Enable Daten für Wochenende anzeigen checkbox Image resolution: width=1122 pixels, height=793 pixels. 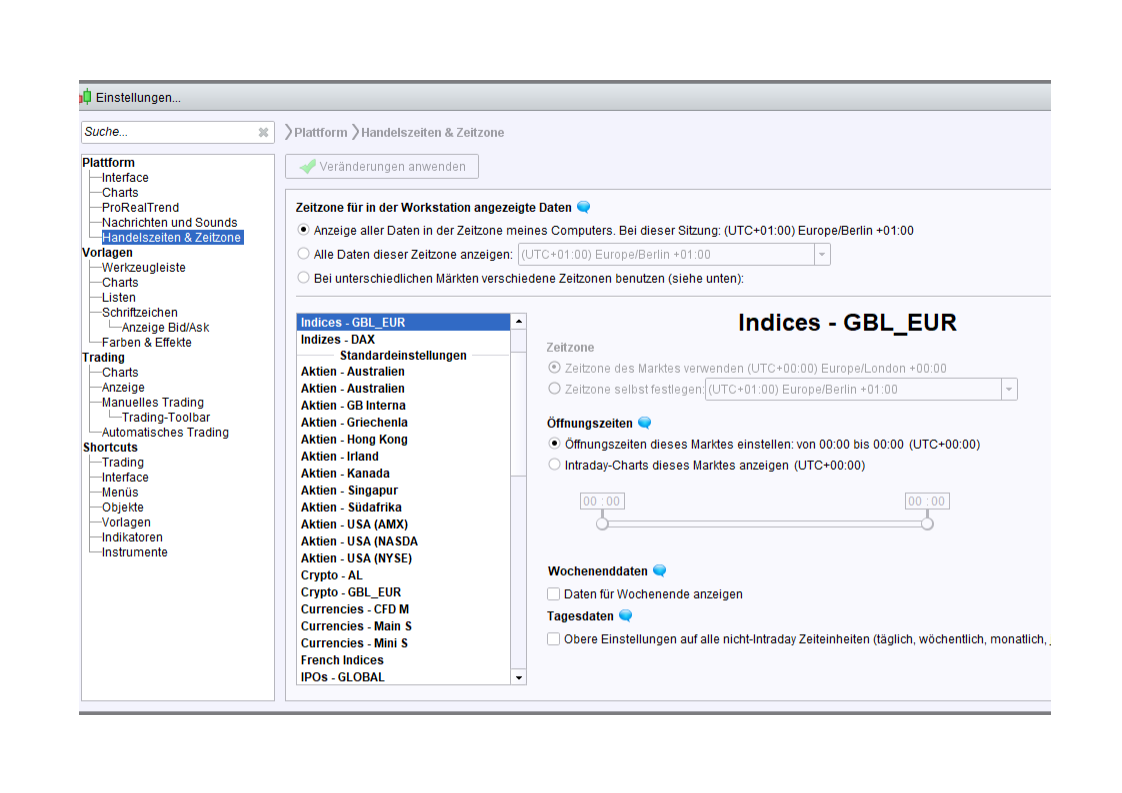[553, 593]
